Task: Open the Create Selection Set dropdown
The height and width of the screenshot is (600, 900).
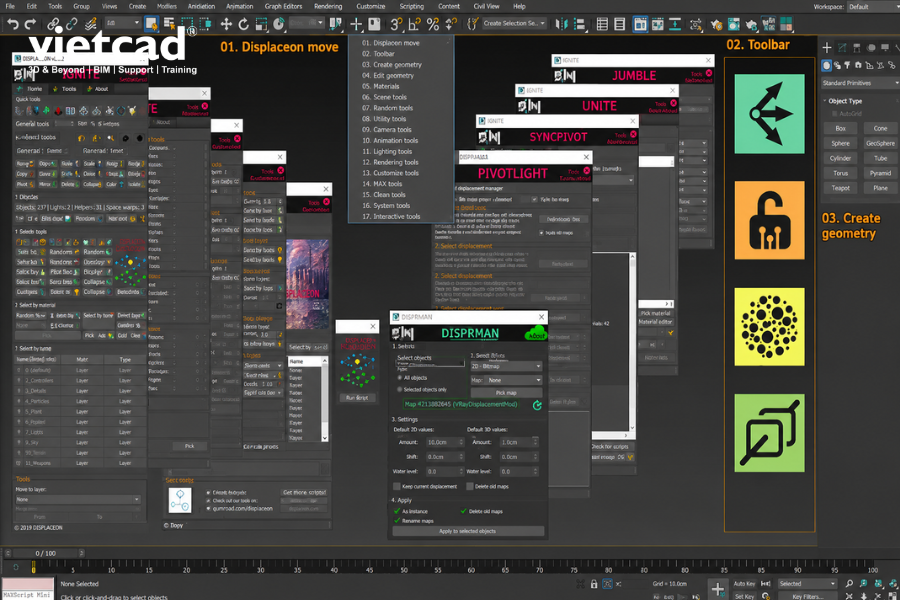Action: (x=514, y=24)
